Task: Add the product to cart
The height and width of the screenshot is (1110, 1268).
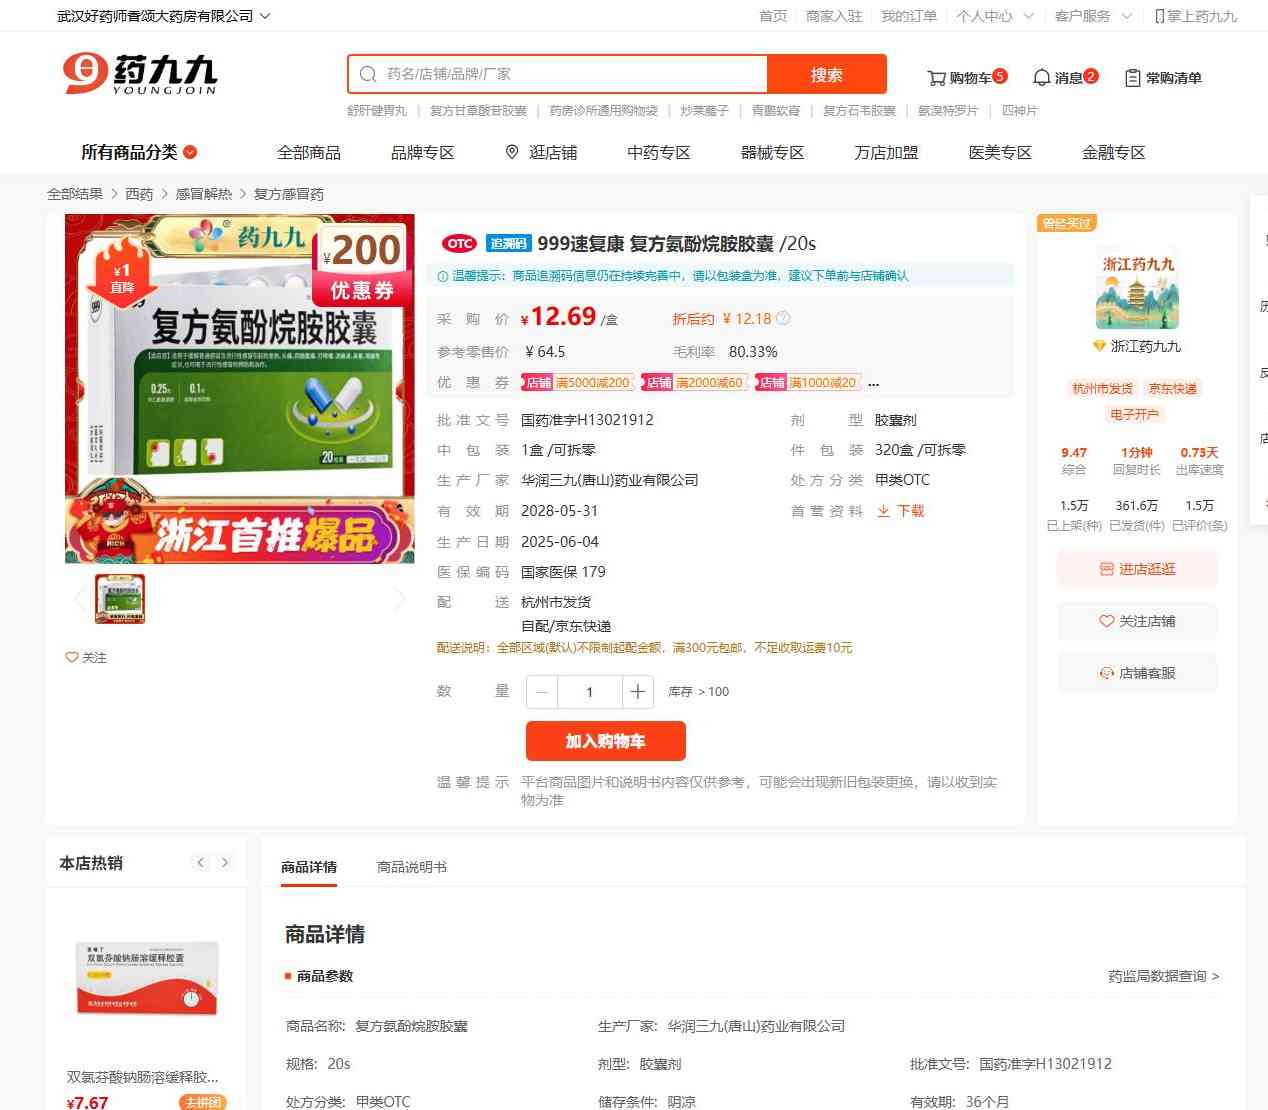Action: click(605, 741)
